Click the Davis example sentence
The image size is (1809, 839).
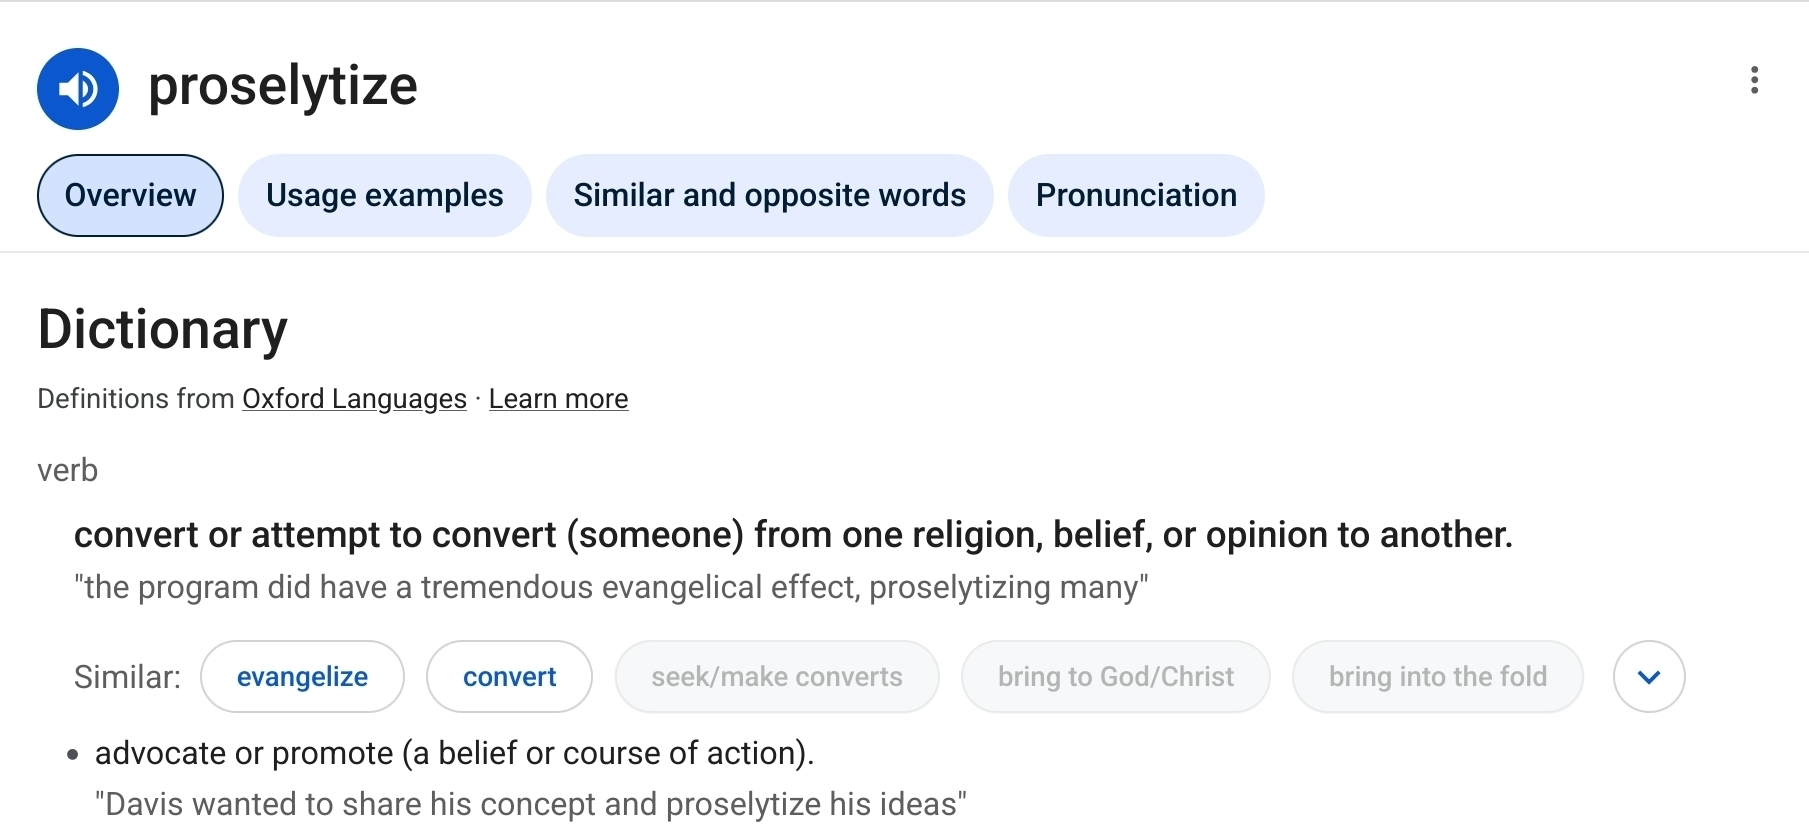[531, 804]
